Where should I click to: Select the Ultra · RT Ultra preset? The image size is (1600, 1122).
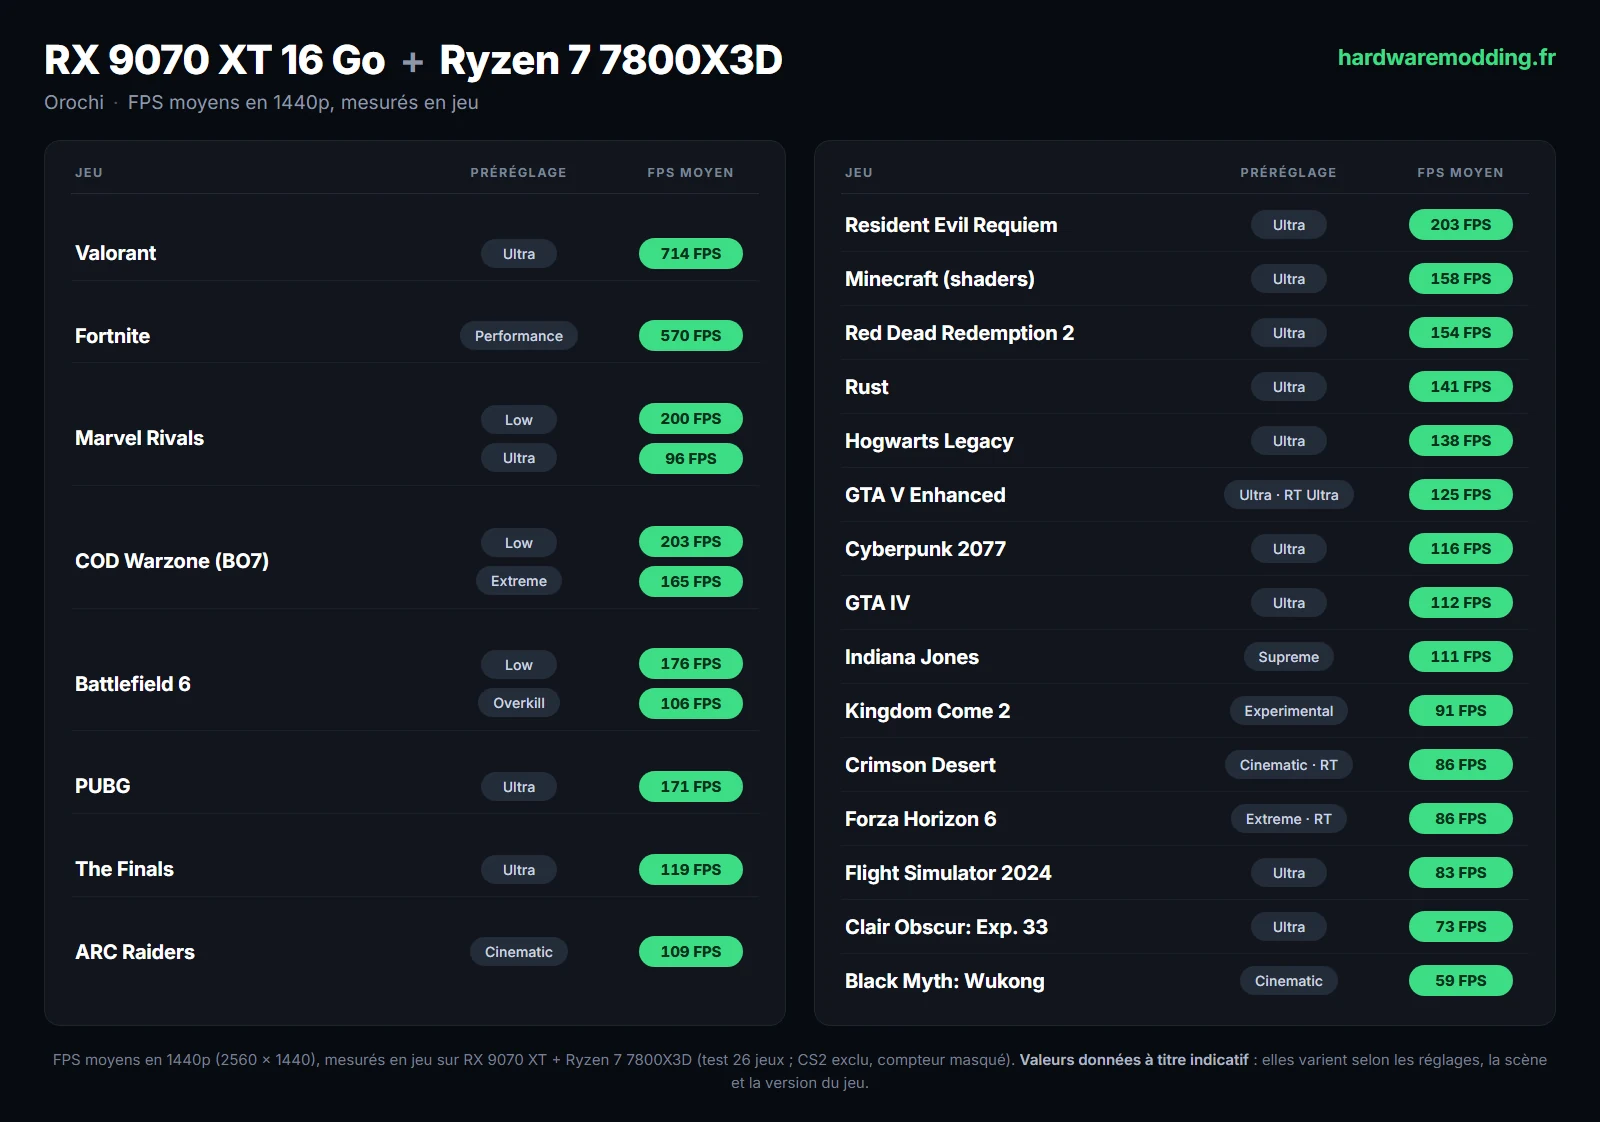pyautogui.click(x=1289, y=495)
